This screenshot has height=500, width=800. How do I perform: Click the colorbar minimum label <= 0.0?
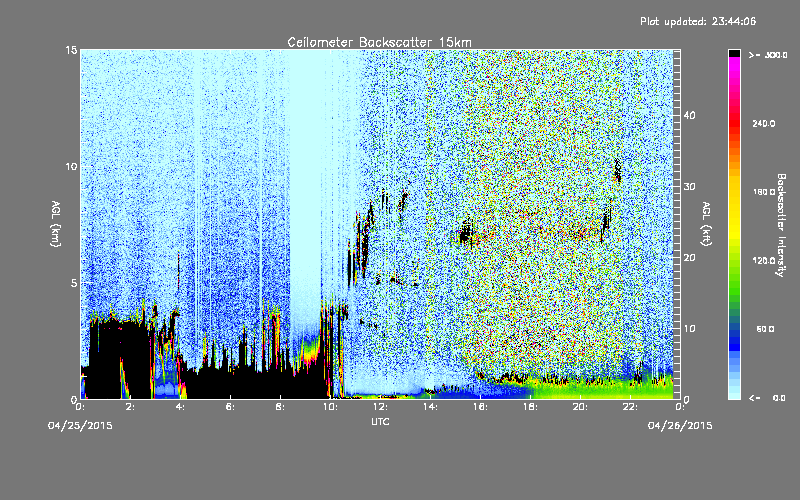[x=767, y=397]
